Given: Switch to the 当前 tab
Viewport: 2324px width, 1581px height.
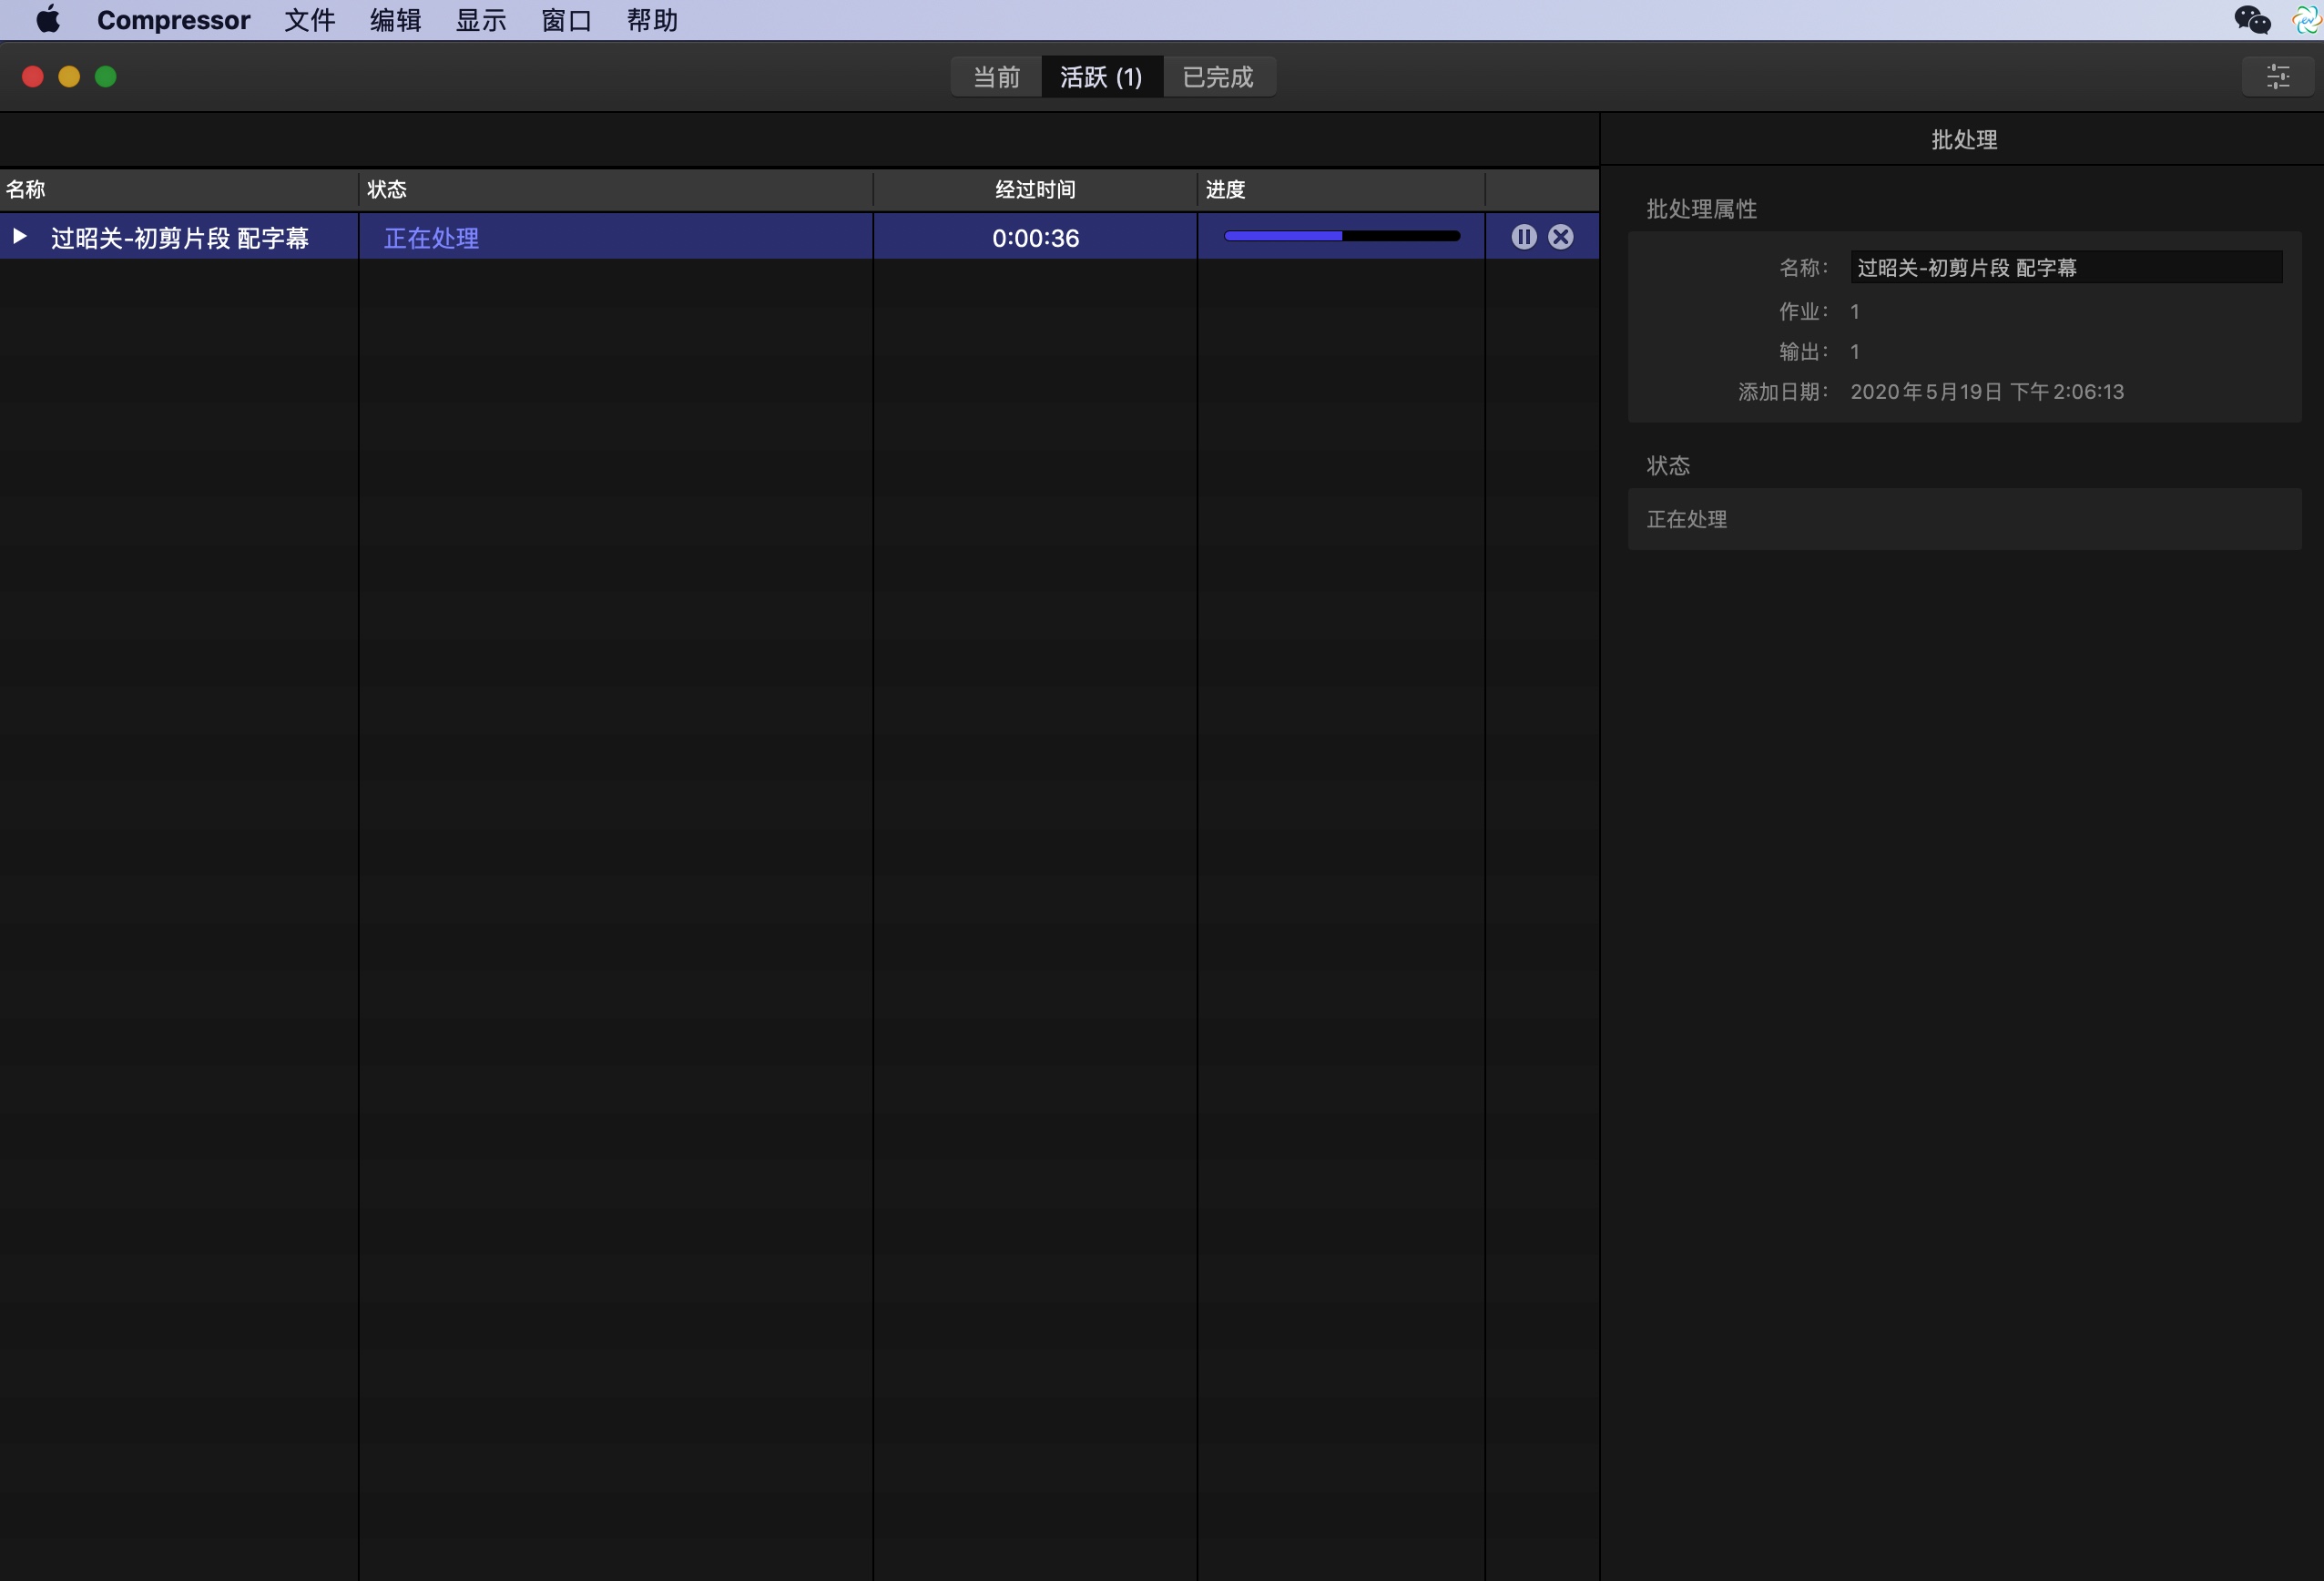Looking at the screenshot, I should 996,77.
